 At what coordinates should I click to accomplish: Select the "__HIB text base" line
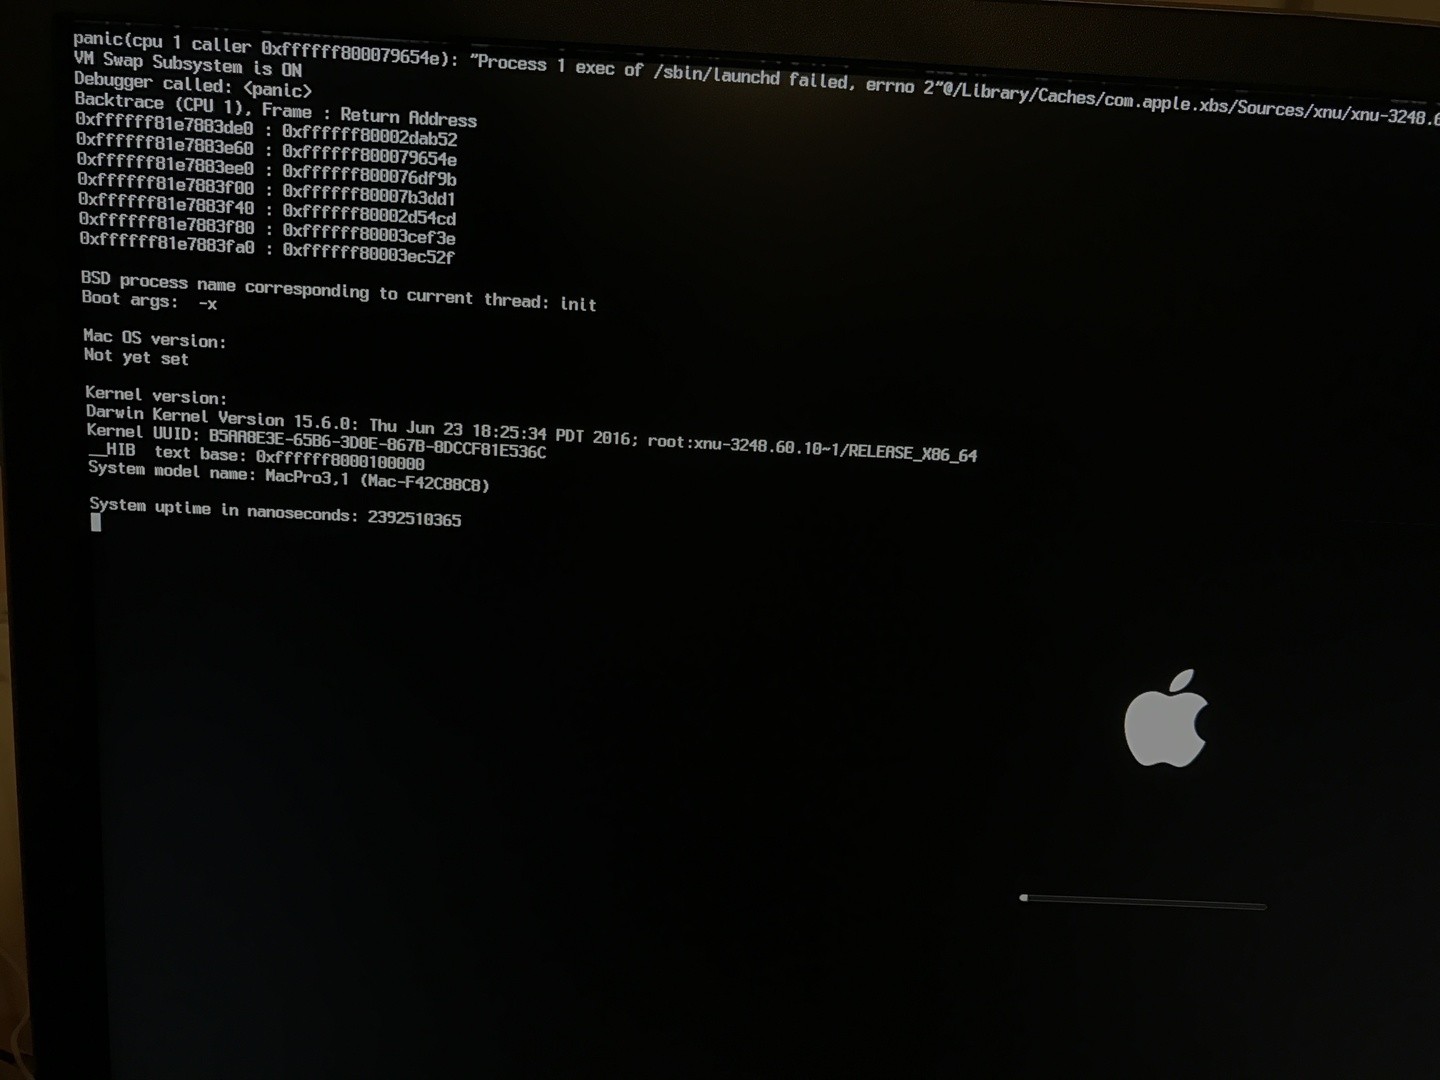(x=256, y=456)
